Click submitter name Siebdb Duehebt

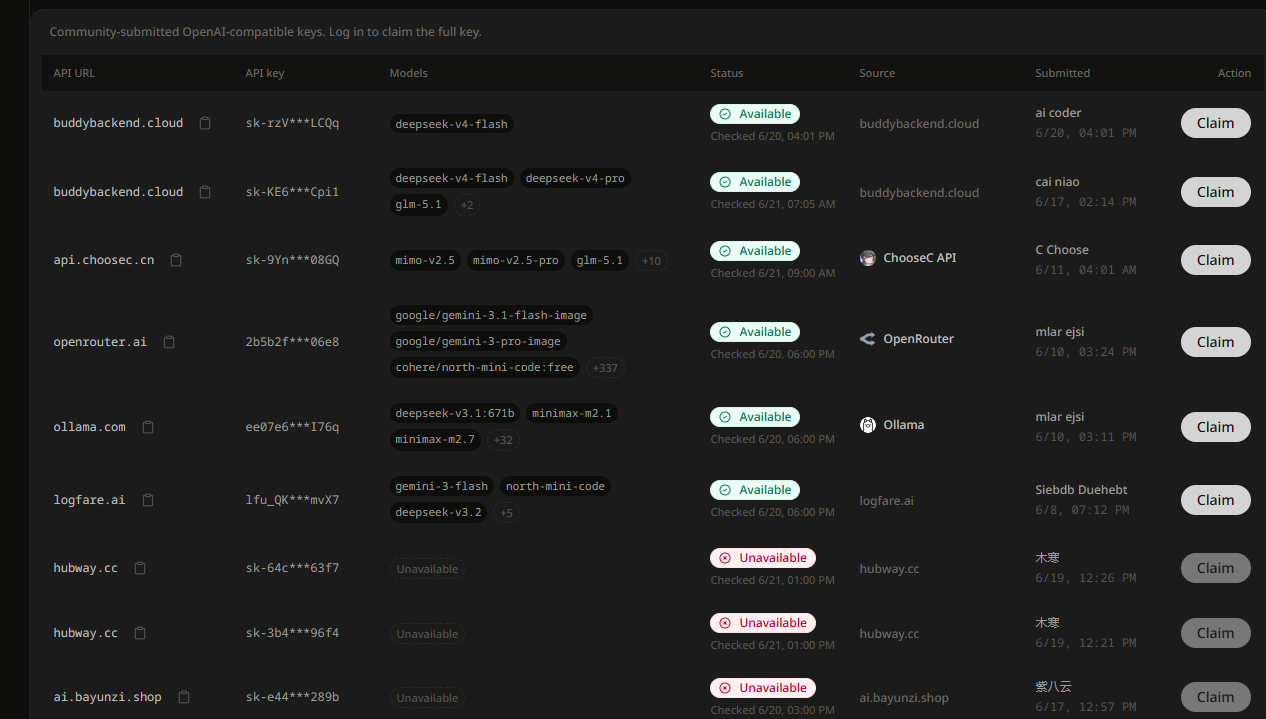click(x=1081, y=489)
